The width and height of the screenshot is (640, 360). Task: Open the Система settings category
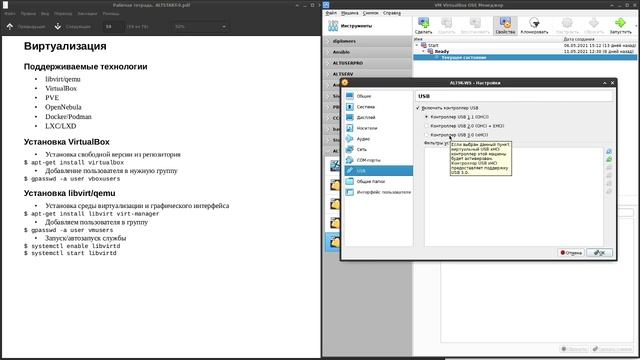pos(379,107)
